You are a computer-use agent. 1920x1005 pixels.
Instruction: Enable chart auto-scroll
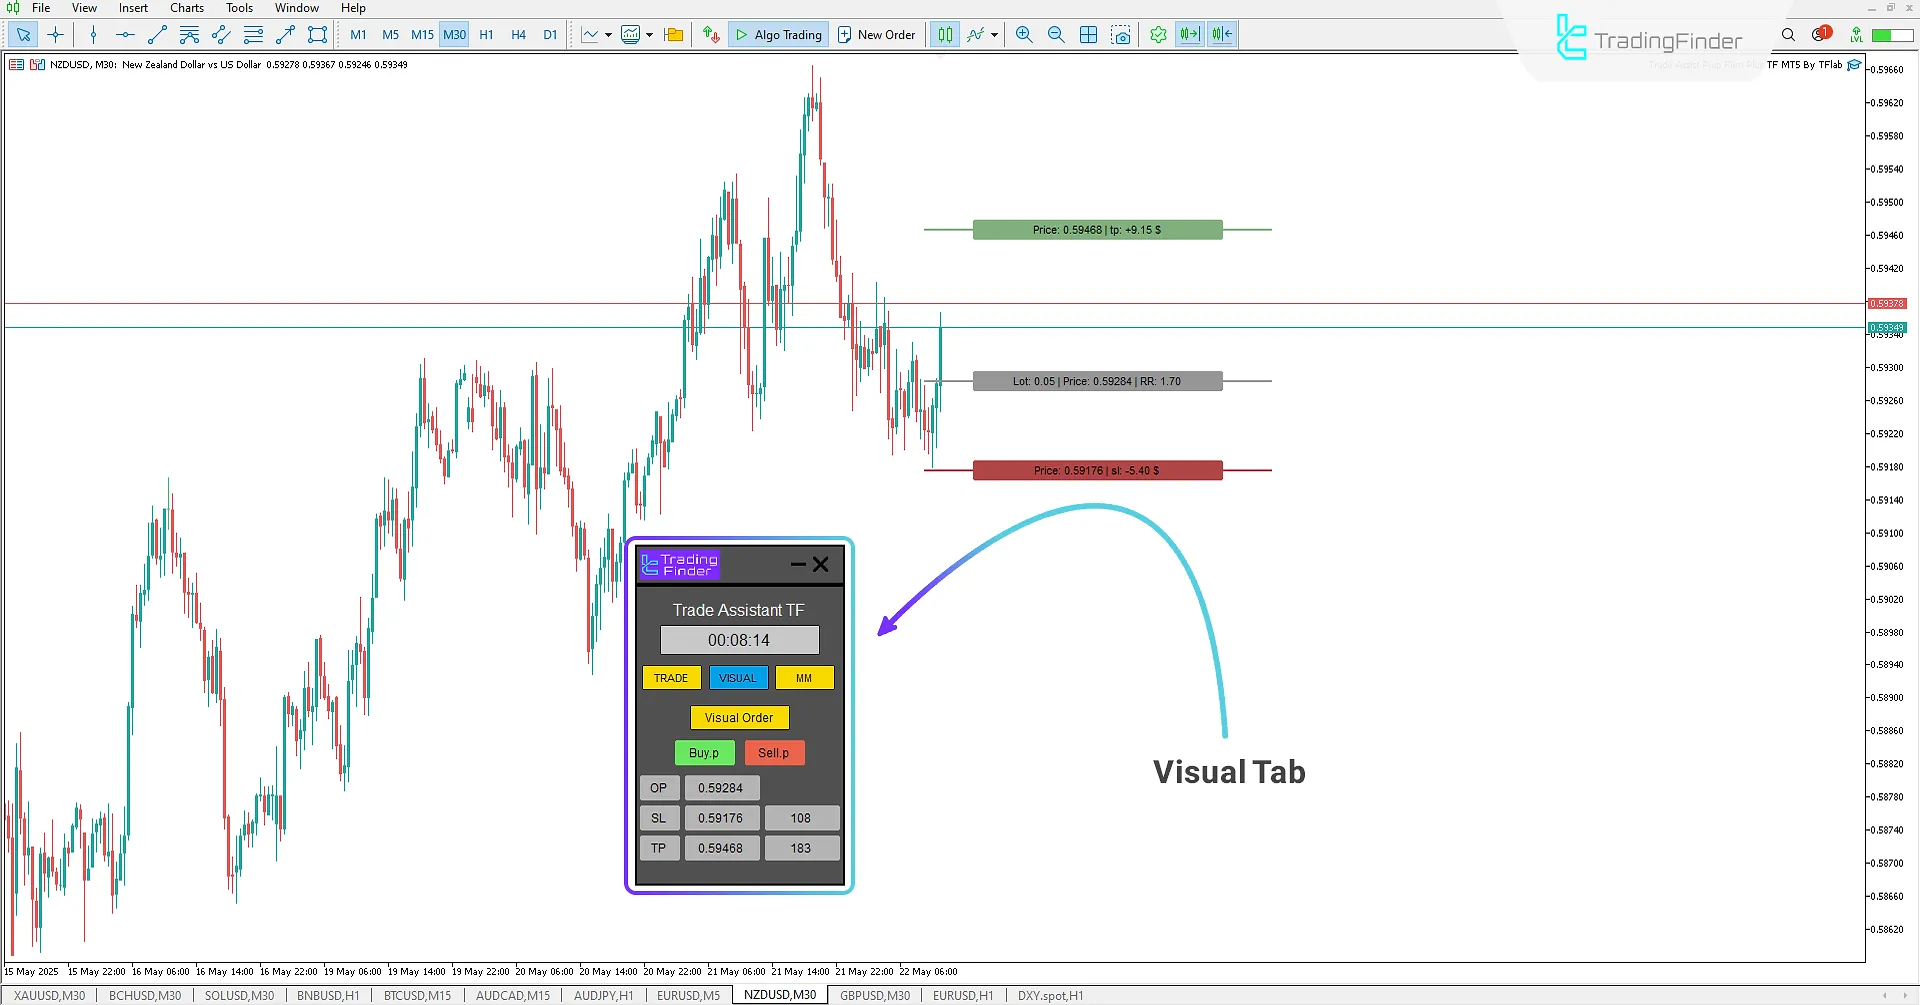(1189, 34)
